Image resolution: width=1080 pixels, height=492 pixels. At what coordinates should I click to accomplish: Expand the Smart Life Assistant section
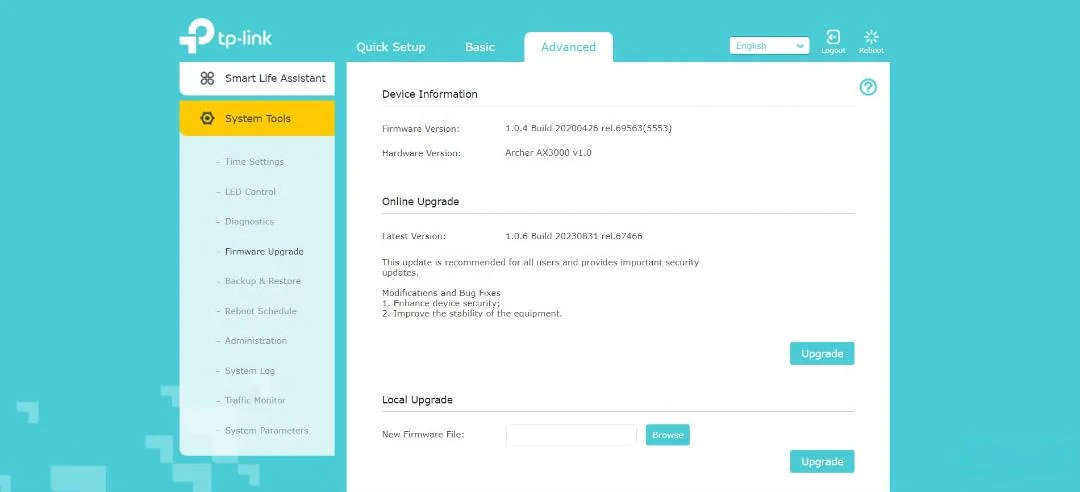coord(257,79)
